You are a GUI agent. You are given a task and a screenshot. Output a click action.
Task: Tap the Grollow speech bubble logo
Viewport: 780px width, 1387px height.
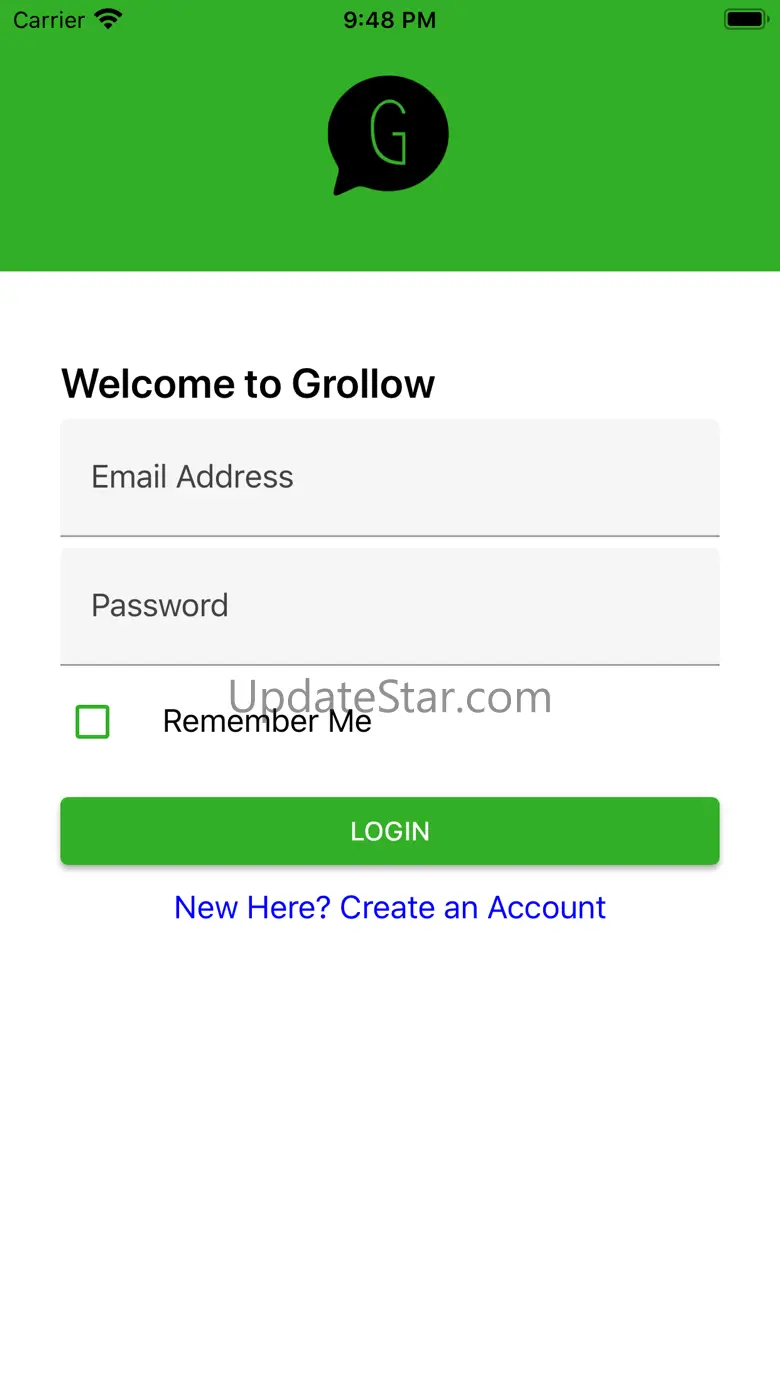tap(388, 135)
